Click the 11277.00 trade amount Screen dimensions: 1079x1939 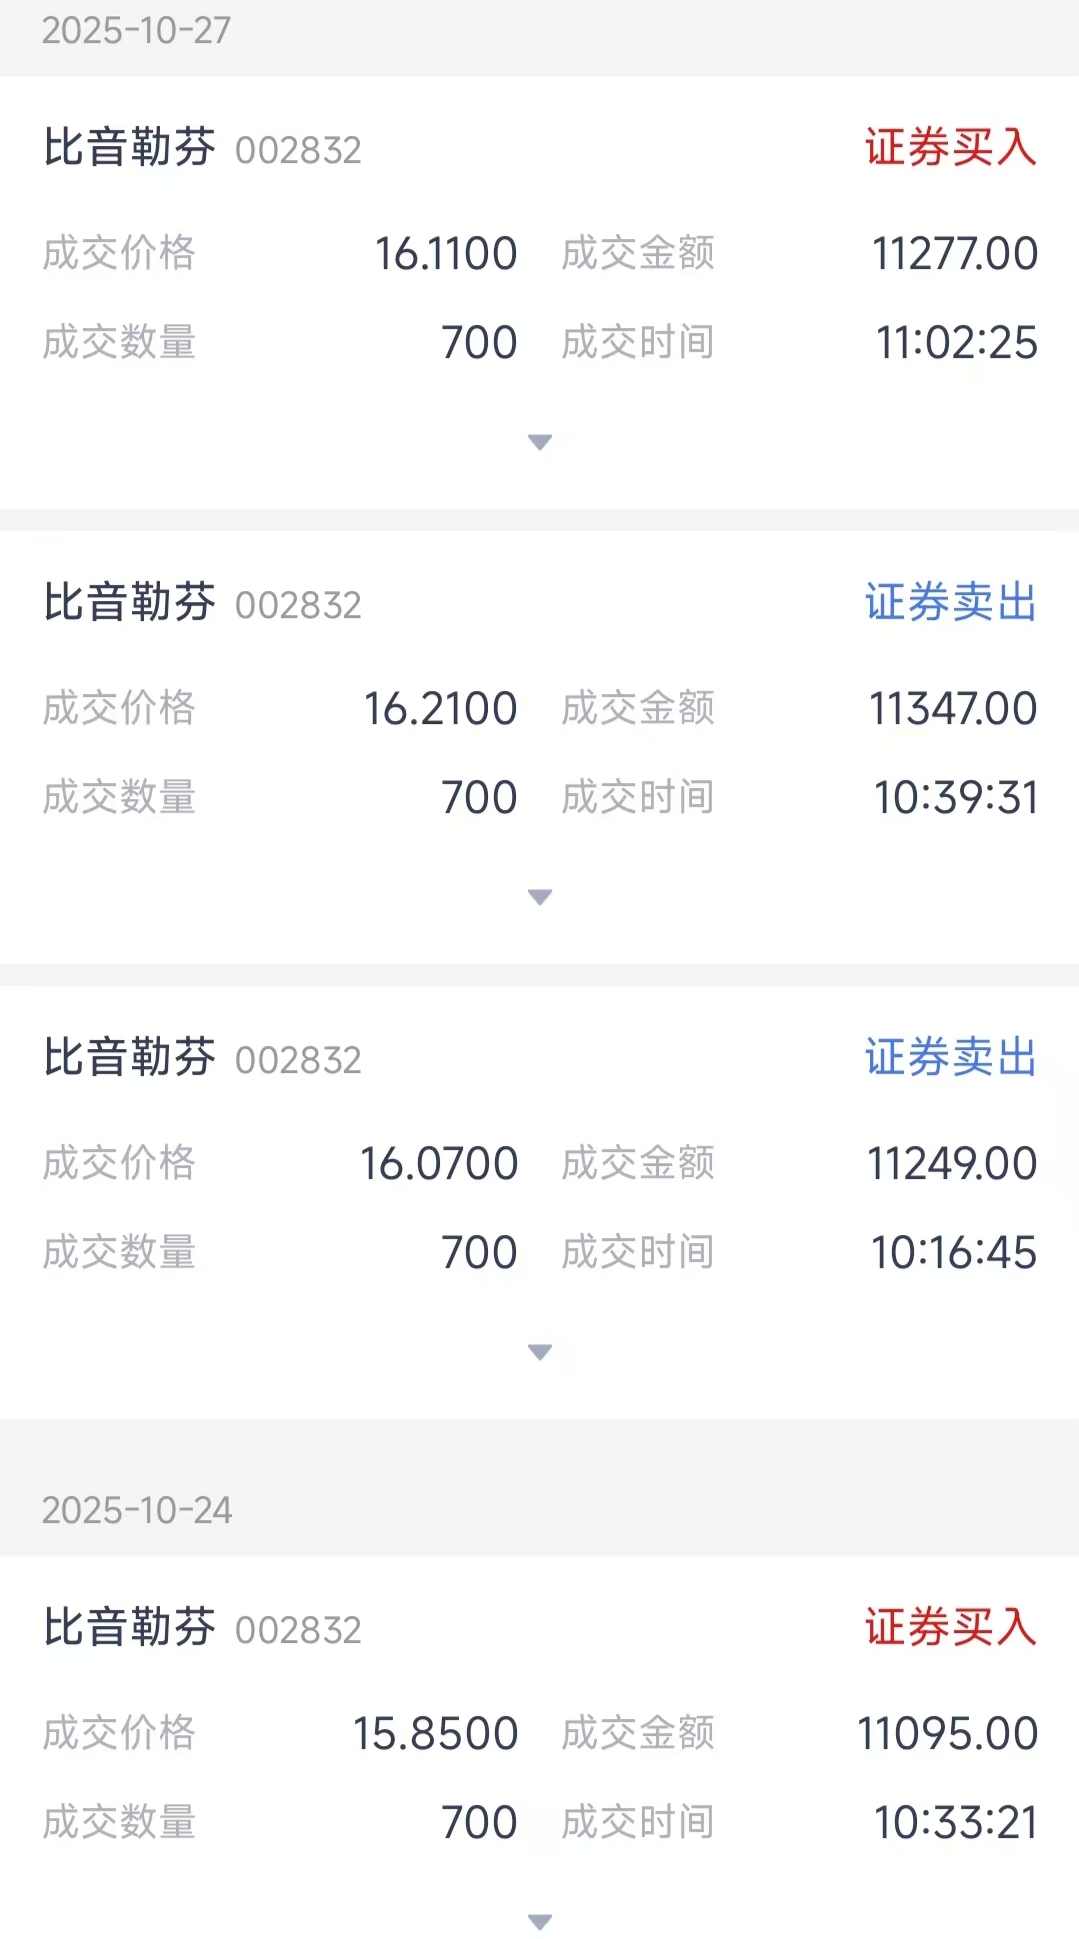tap(955, 254)
